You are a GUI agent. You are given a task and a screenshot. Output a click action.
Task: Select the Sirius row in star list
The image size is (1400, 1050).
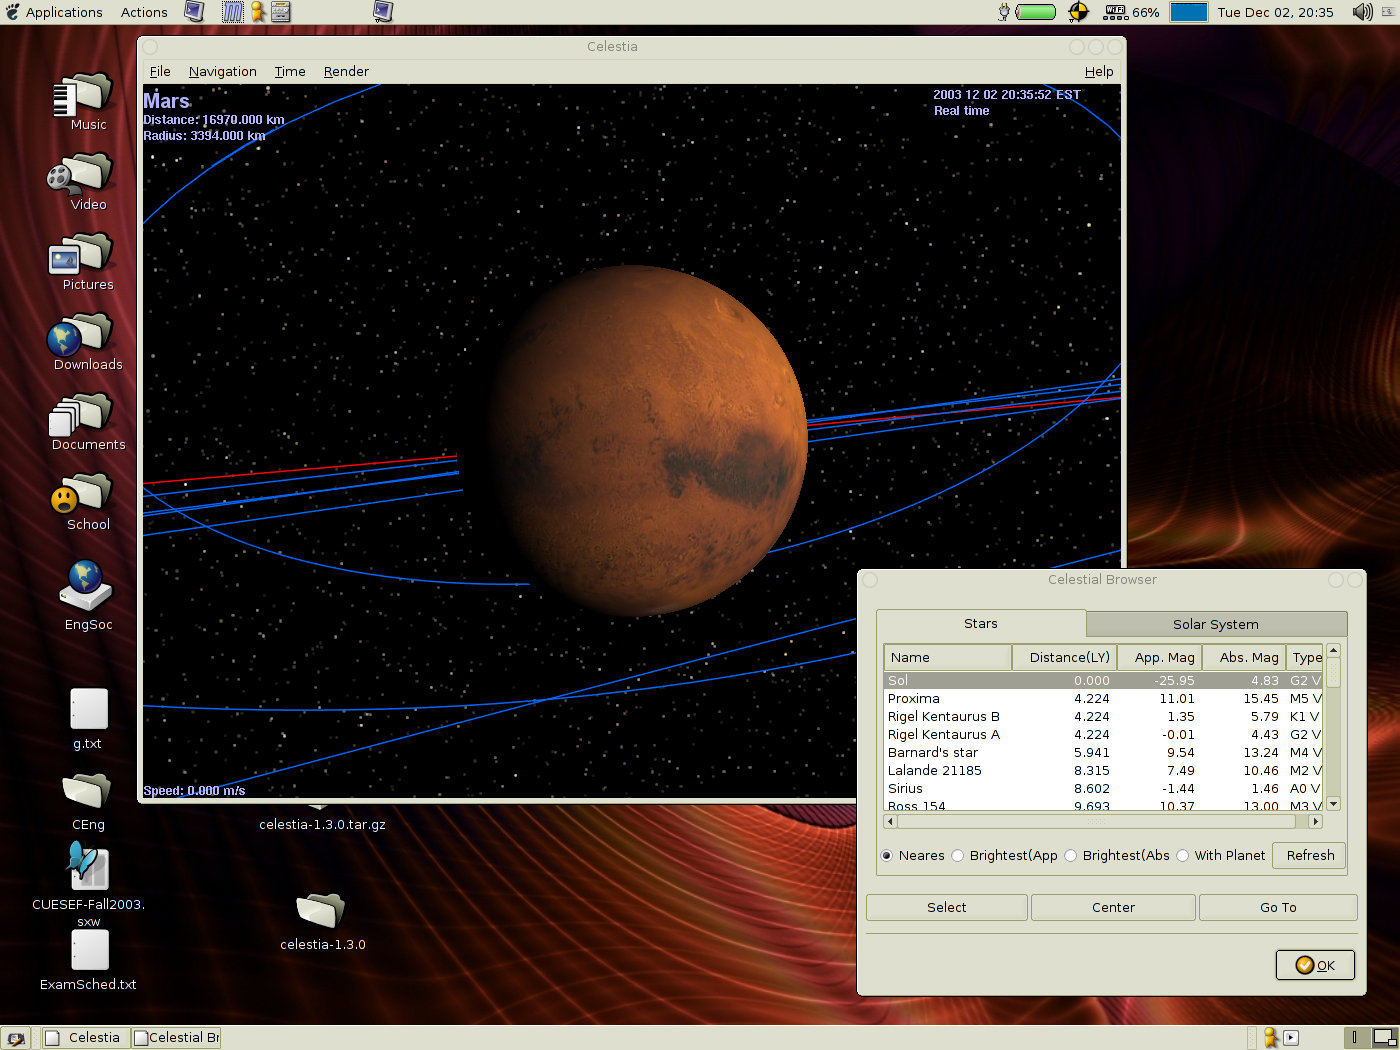[x=1104, y=789]
